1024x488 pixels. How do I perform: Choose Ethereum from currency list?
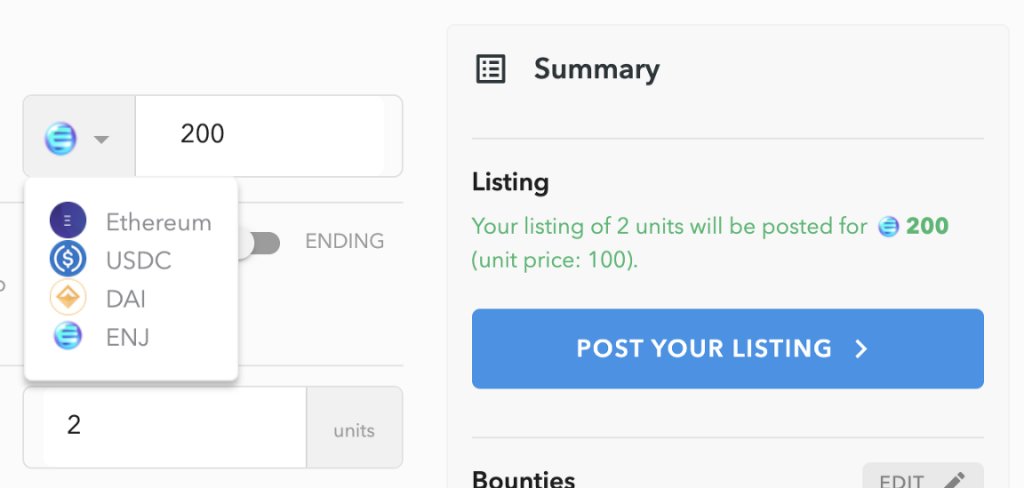point(158,222)
